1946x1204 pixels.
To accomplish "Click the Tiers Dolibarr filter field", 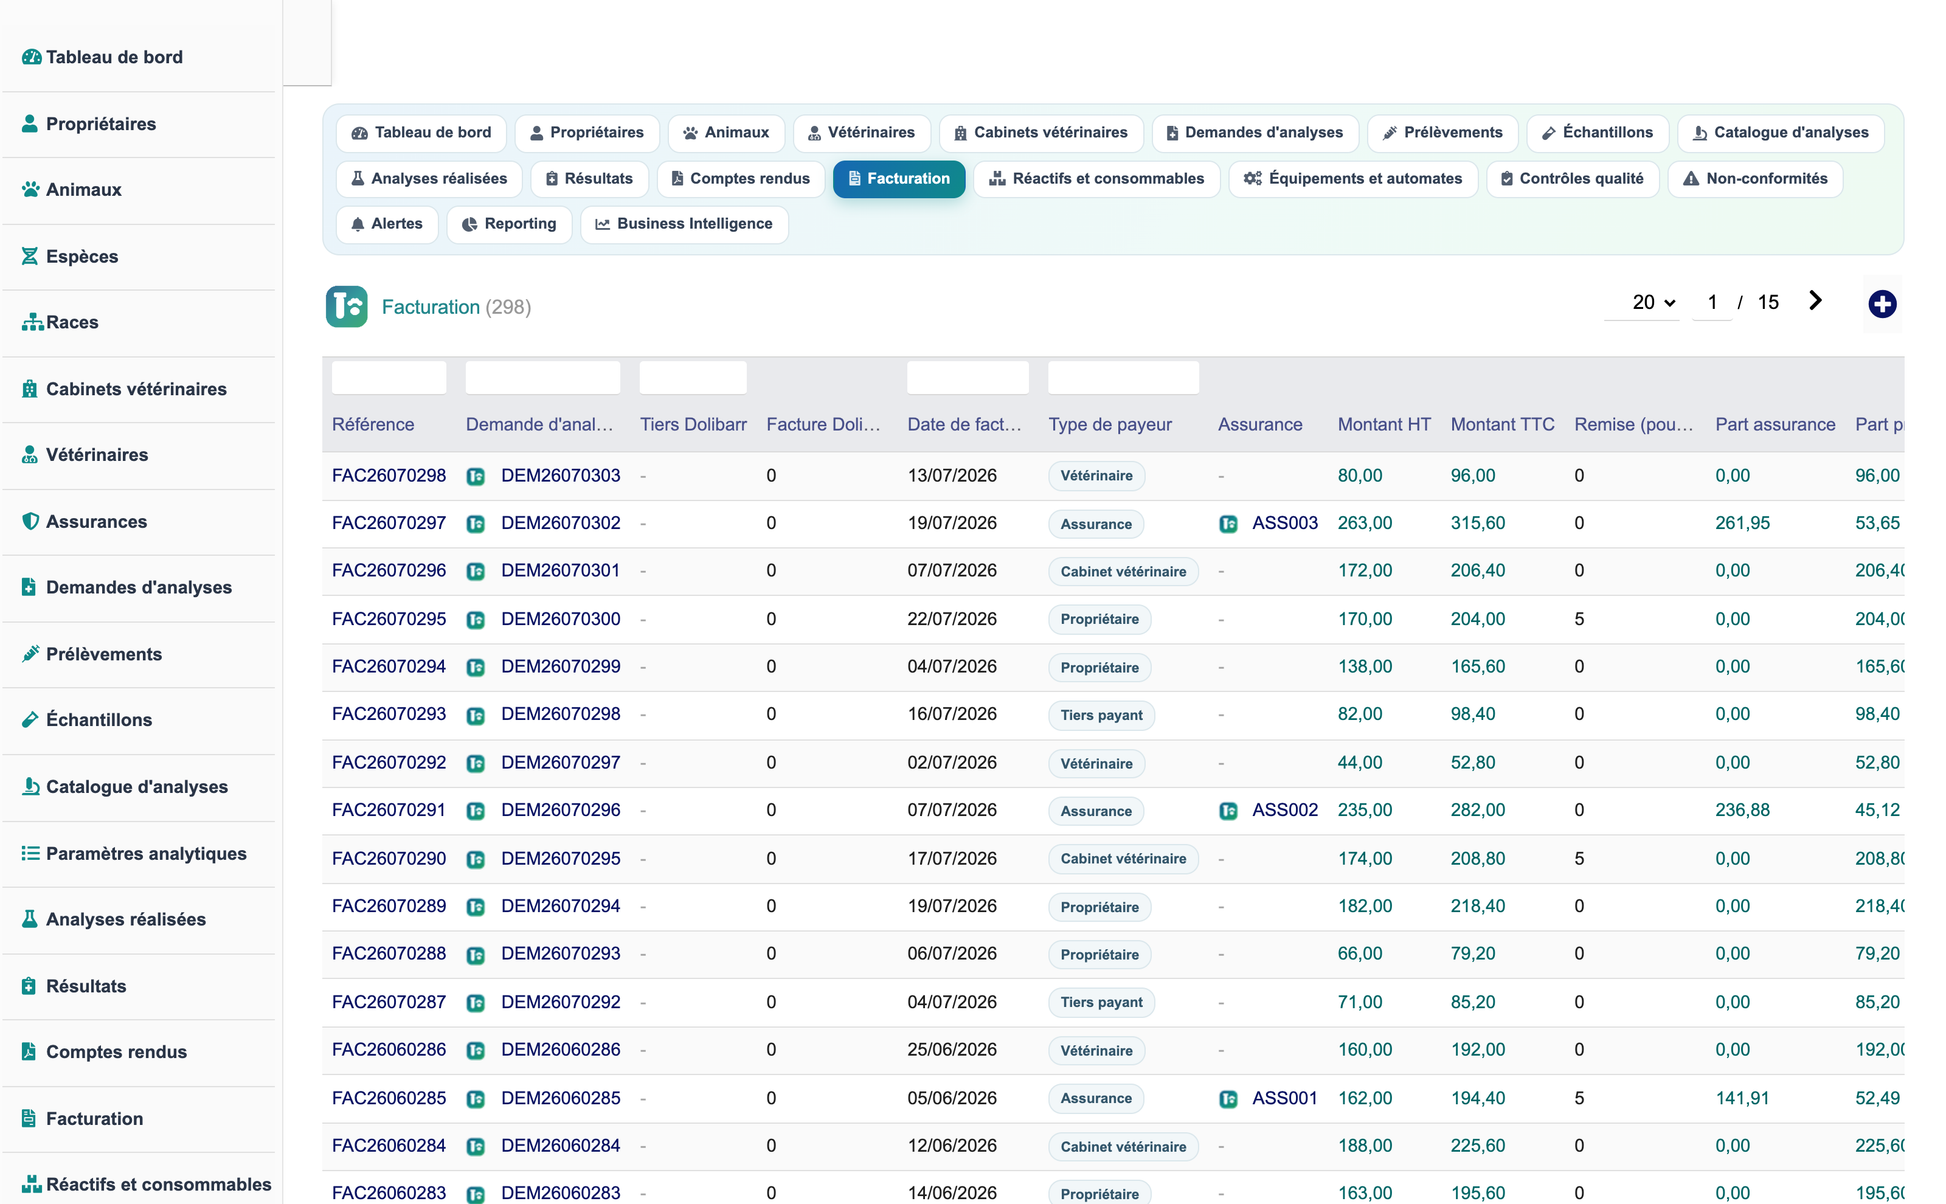I will tap(693, 378).
